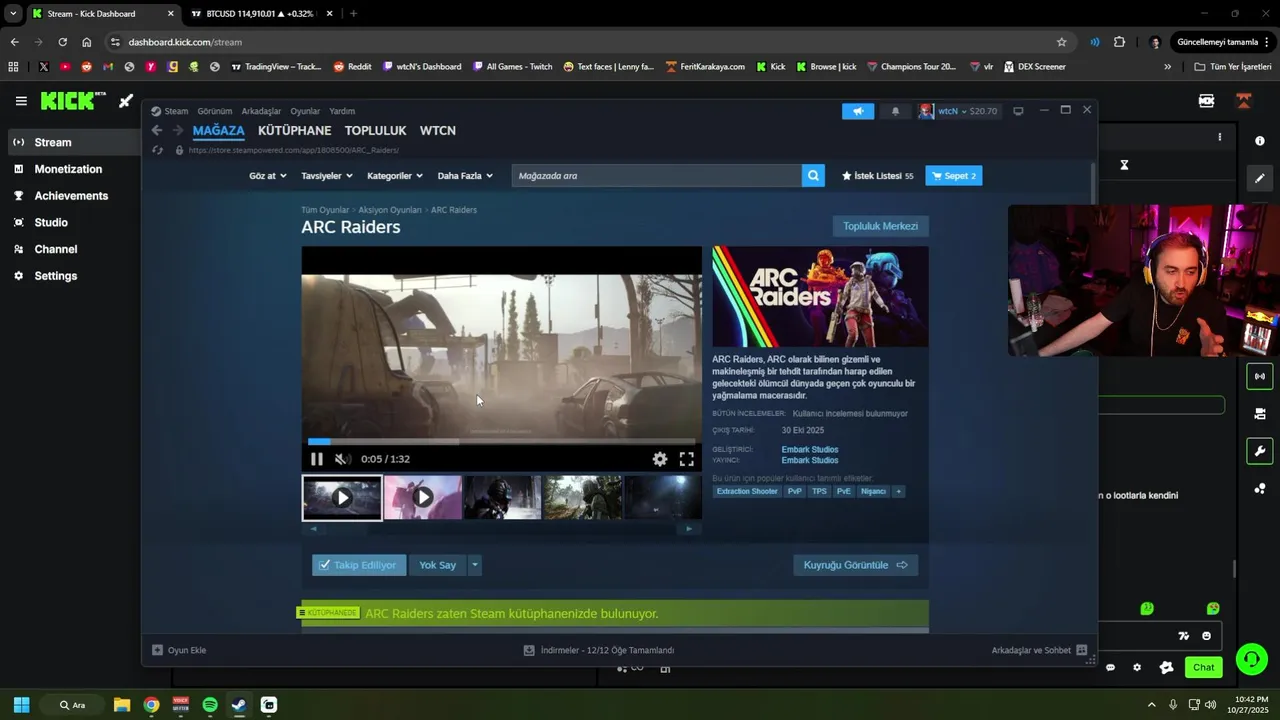This screenshot has width=1280, height=720.
Task: Switch to the TOPLULUK tab
Action: [375, 131]
